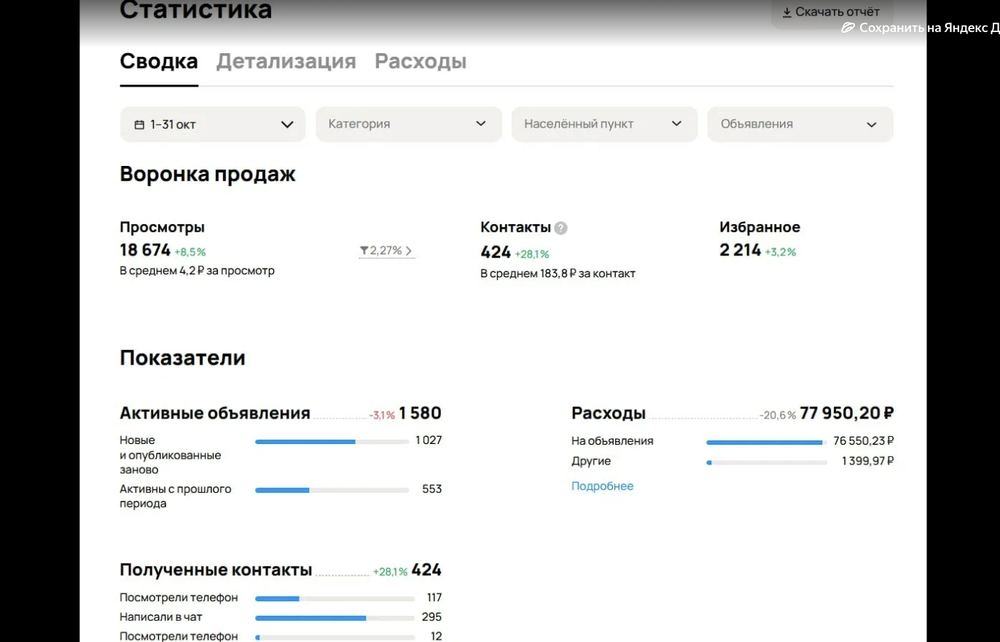
Task: Click the +3,2% favorites change
Action: click(x=781, y=252)
